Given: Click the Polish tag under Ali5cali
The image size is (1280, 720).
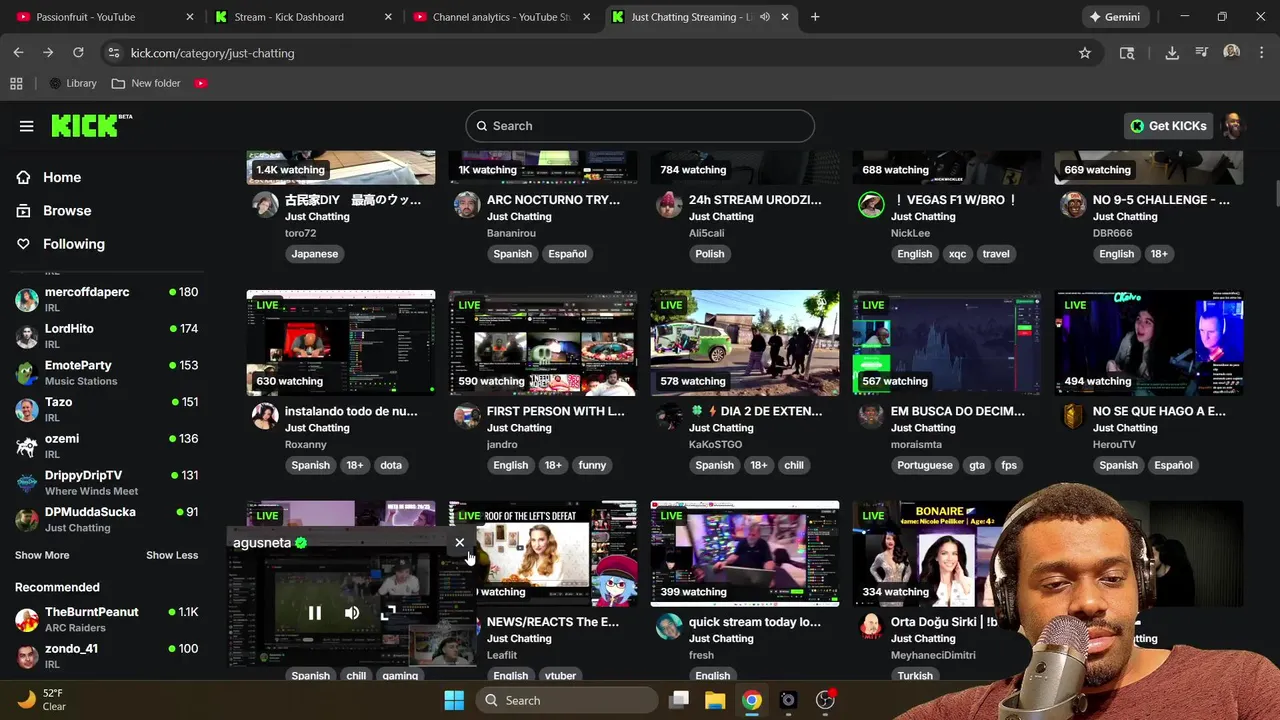Looking at the screenshot, I should point(710,254).
